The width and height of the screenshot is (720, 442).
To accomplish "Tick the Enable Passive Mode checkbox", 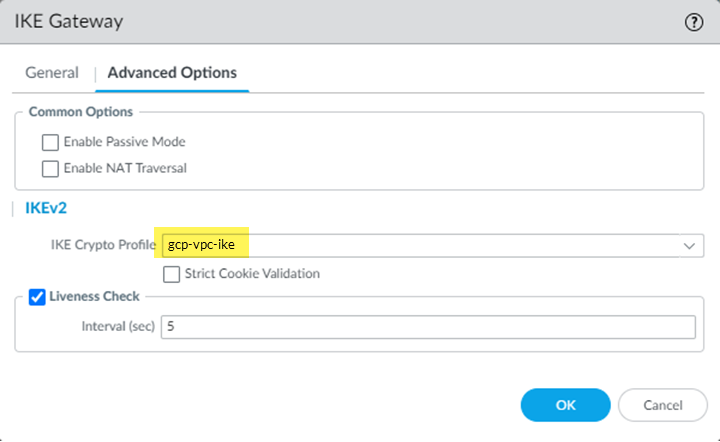I will [50, 142].
